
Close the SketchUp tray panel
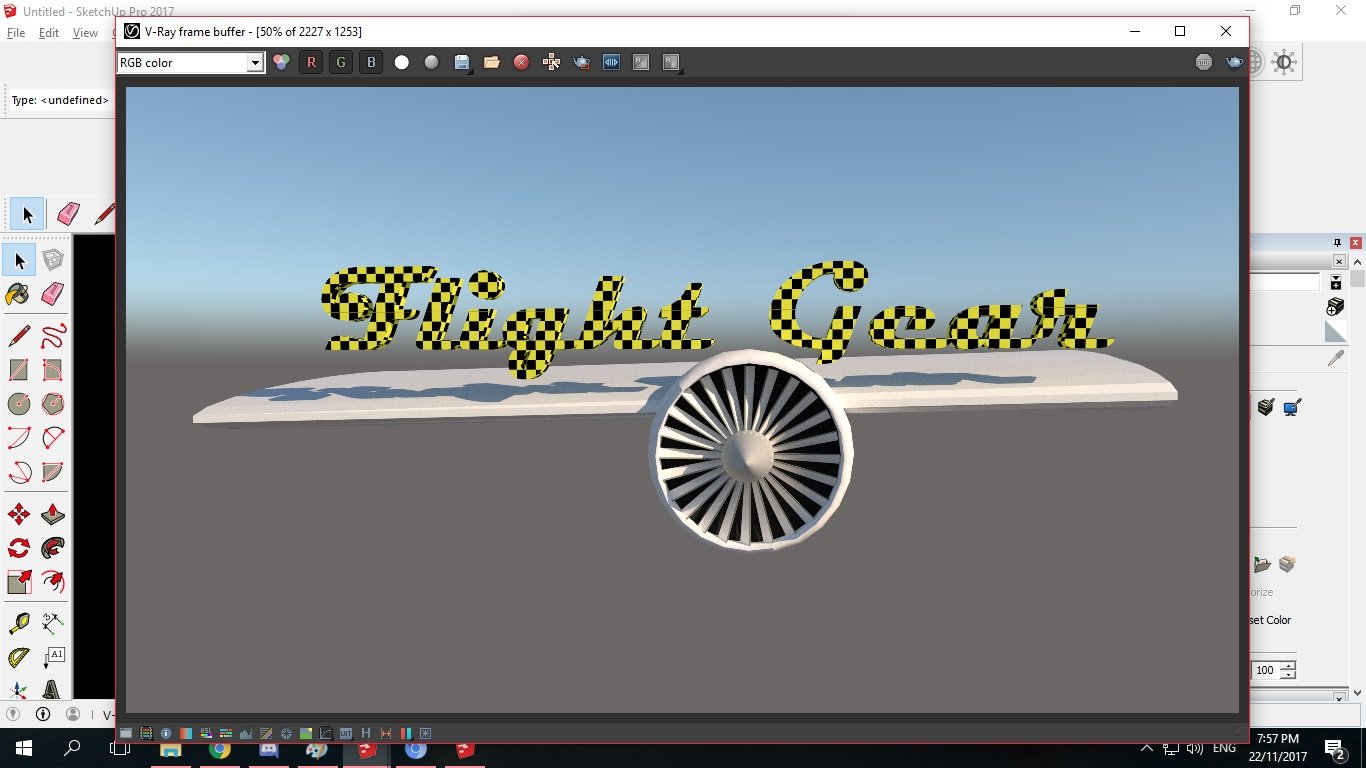[1356, 243]
